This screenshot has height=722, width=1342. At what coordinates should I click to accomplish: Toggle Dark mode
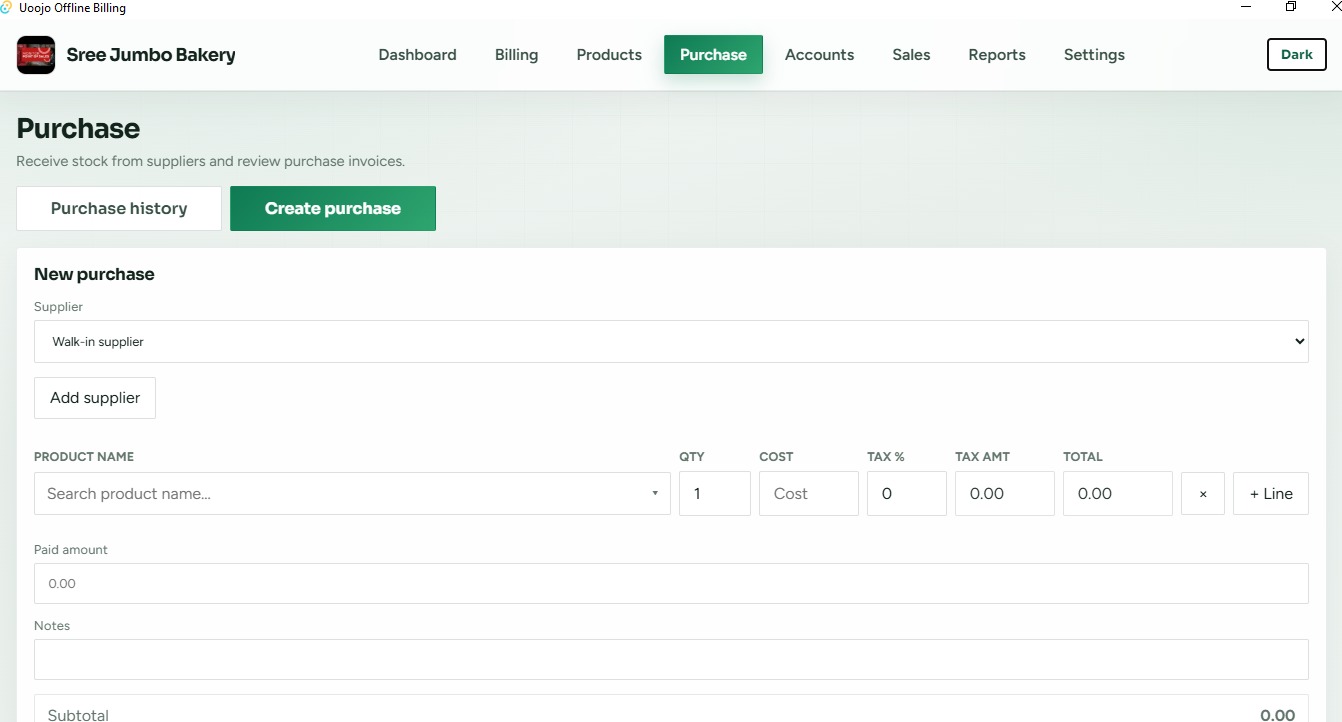(x=1297, y=55)
